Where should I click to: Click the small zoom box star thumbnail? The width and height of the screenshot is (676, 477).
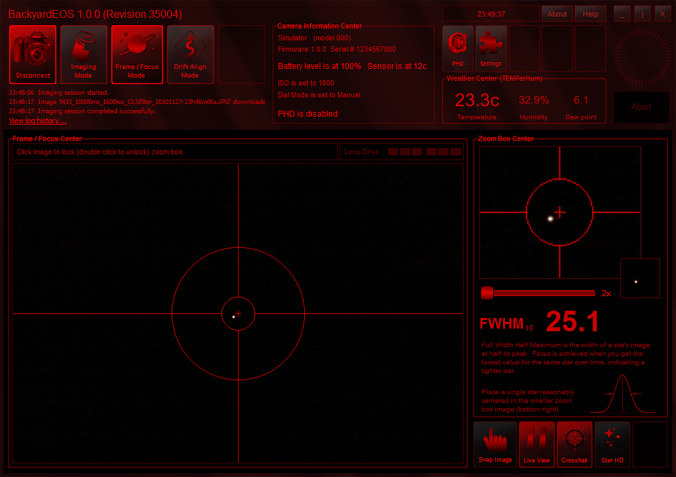(640, 279)
